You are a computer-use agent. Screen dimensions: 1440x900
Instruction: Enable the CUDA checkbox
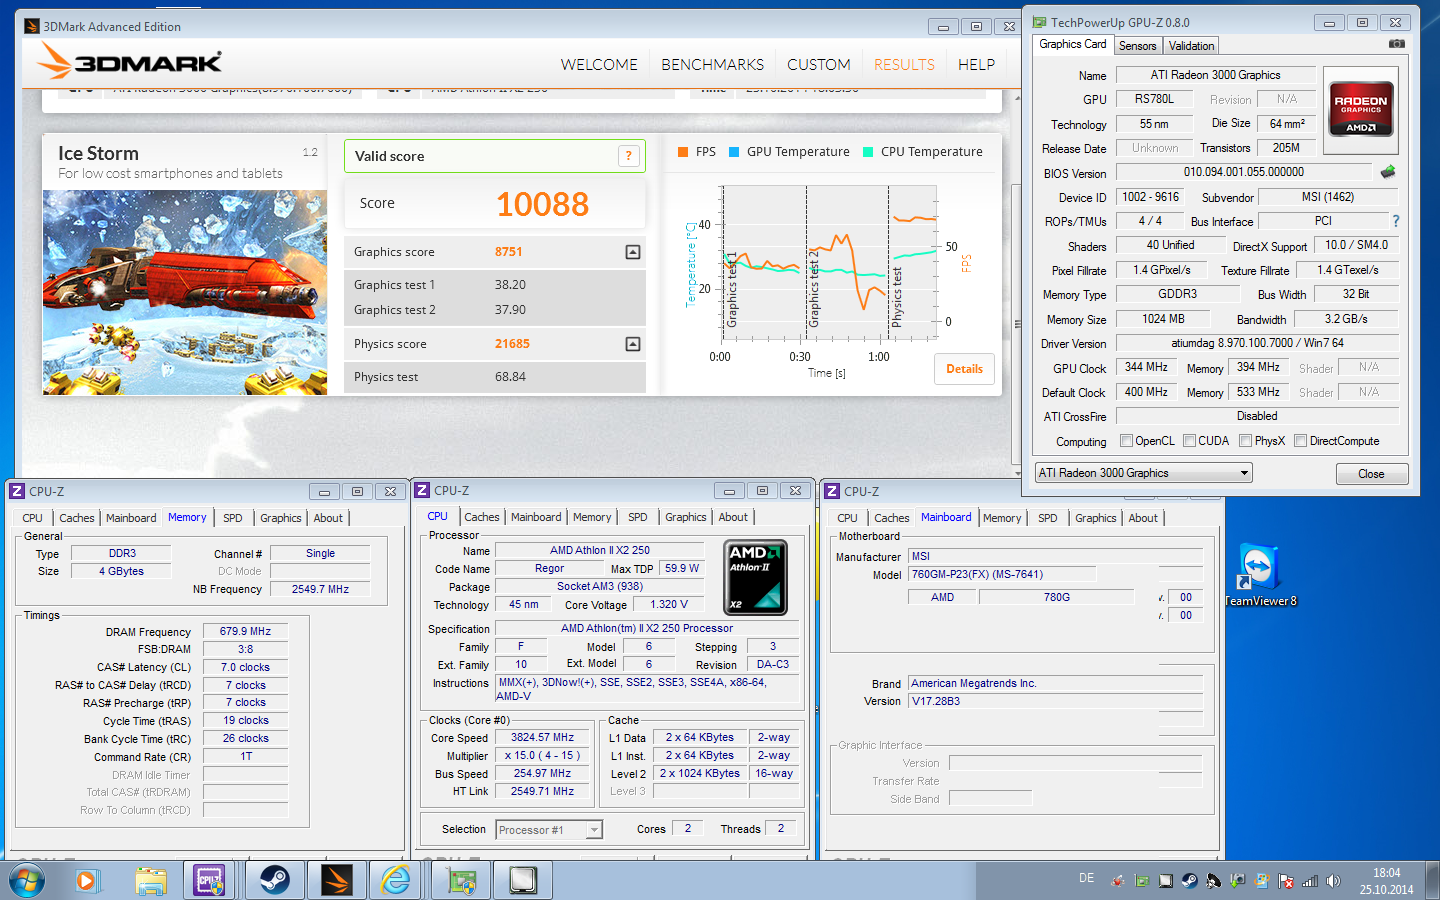click(1189, 440)
